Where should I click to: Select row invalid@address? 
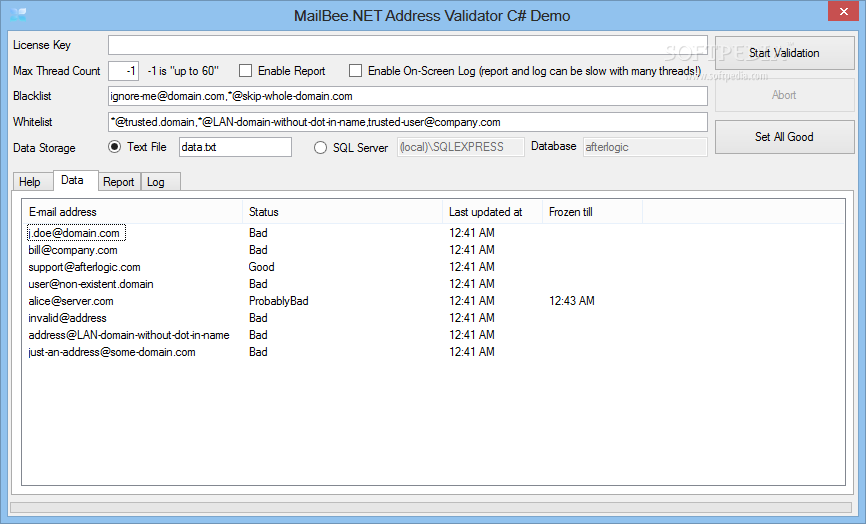pyautogui.click(x=67, y=318)
